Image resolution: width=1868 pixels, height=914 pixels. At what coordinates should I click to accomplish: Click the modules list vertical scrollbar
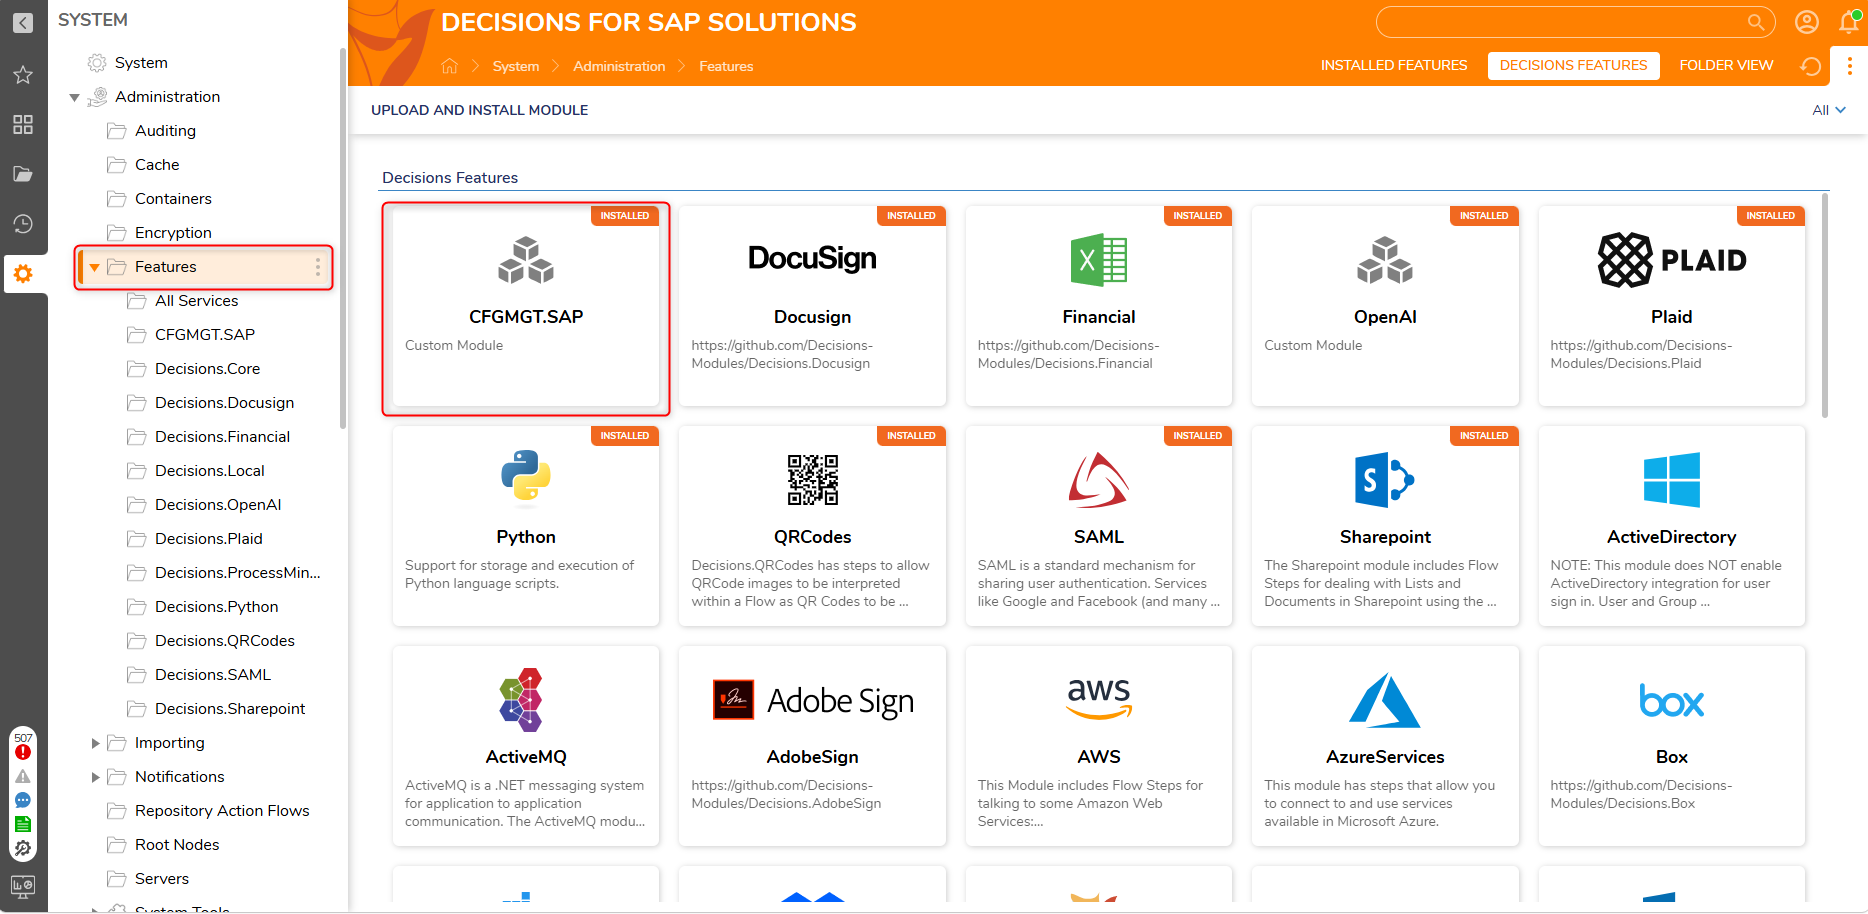(1825, 306)
